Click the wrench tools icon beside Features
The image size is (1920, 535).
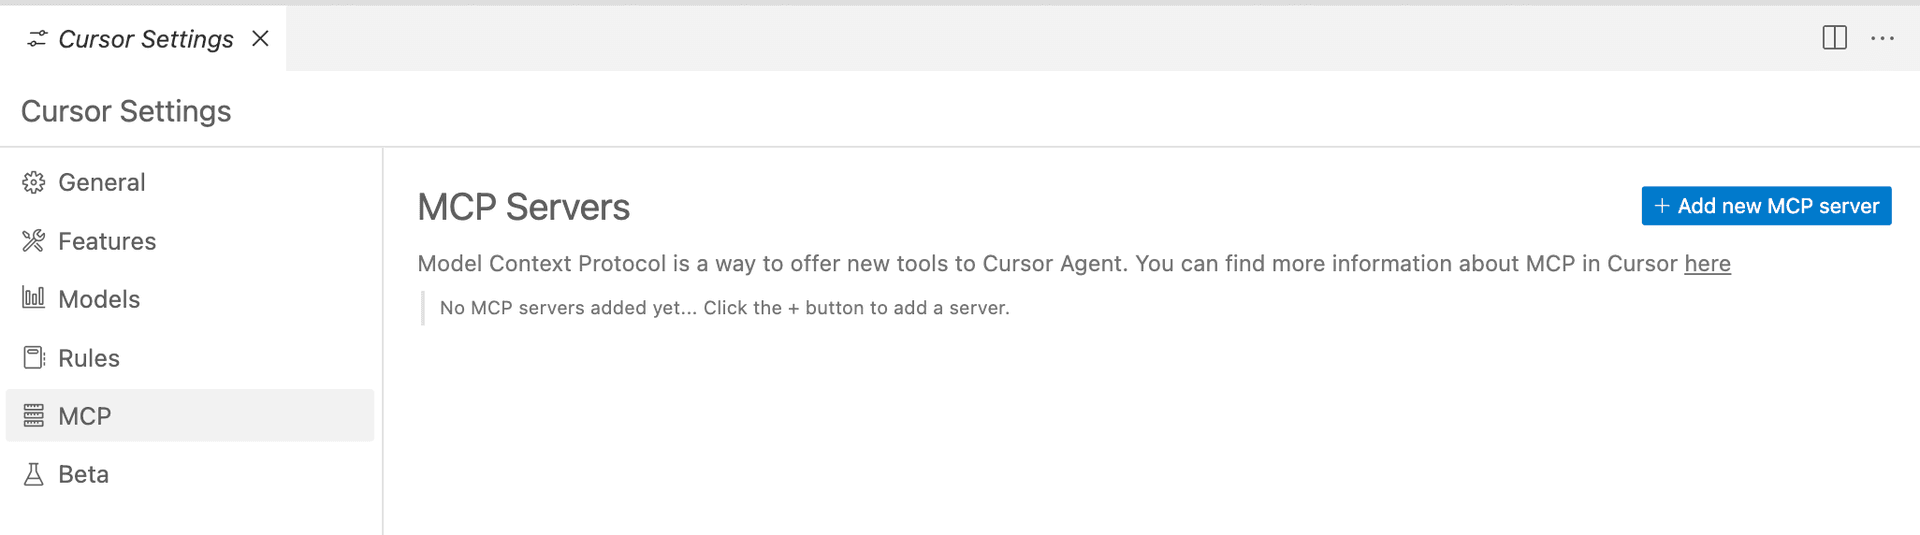(34, 241)
